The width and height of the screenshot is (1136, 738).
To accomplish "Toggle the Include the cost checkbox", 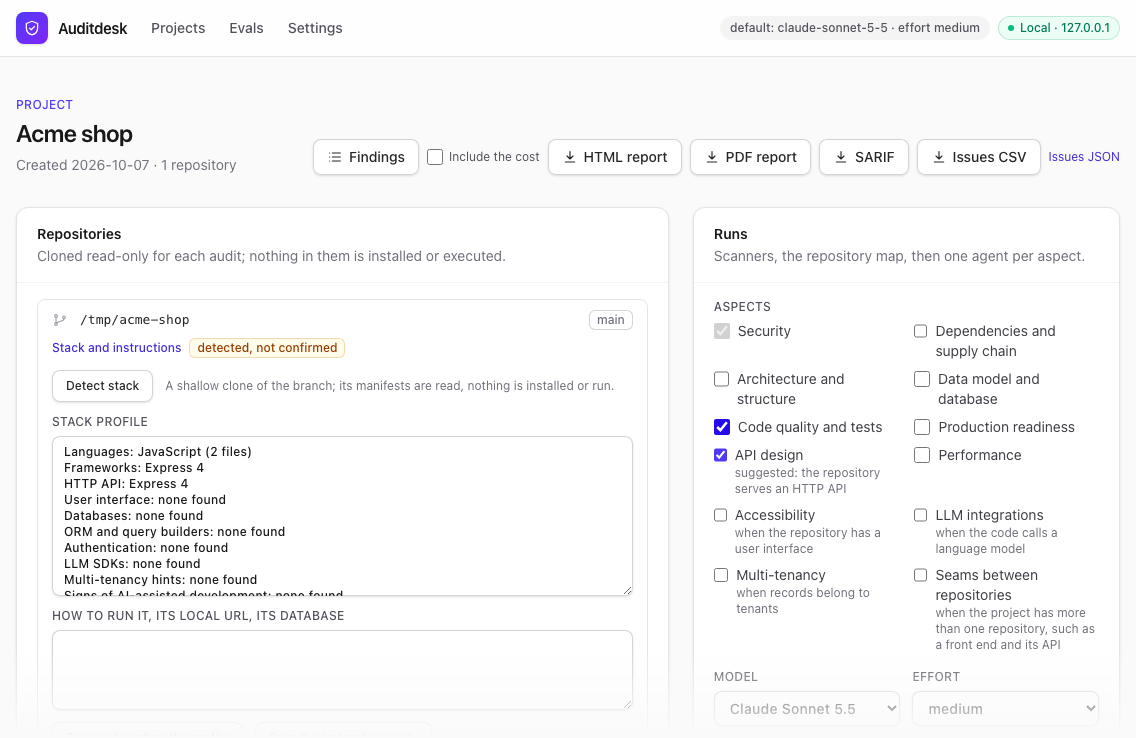I will click(435, 157).
